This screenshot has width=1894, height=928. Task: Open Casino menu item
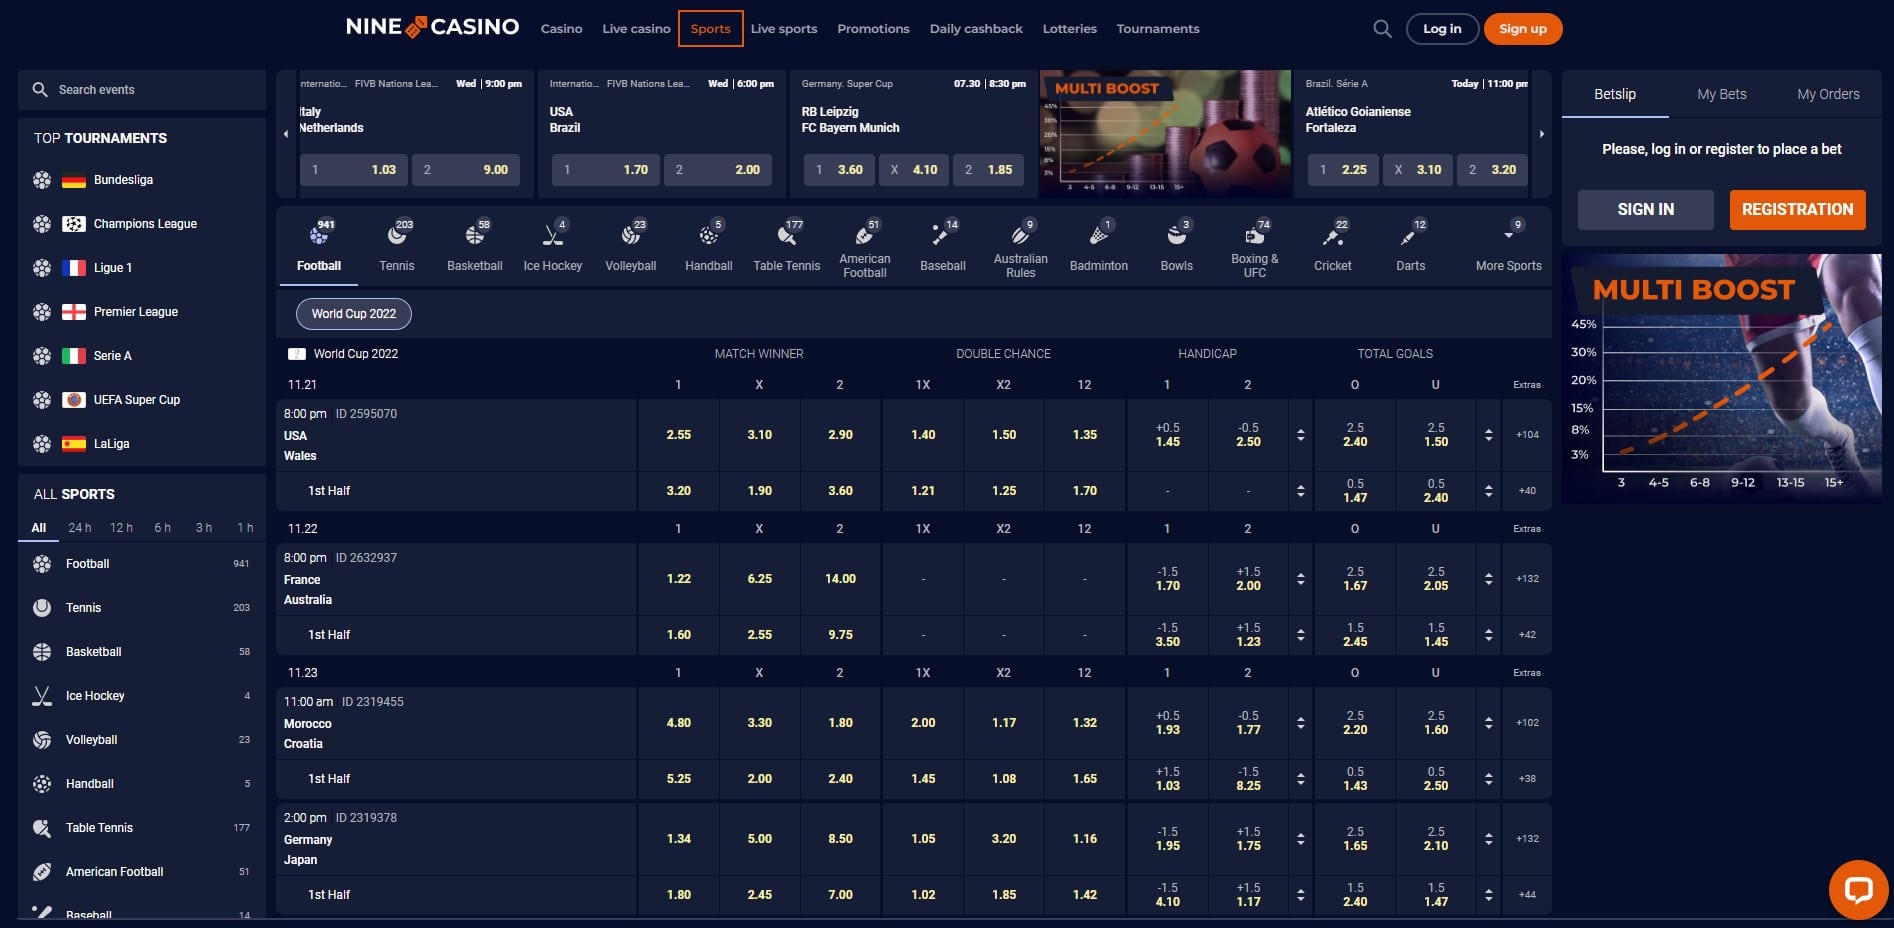(562, 29)
